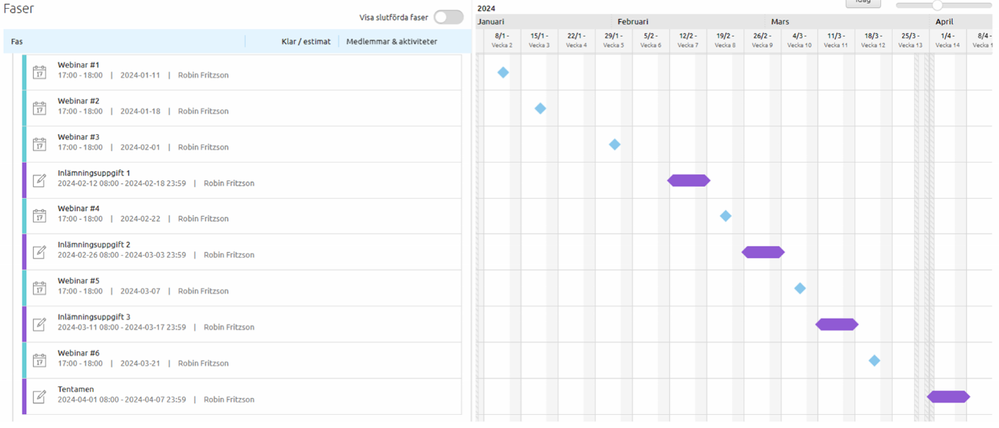Select Webinar #1 diamond milestone in timeline
Screen dimensions: 999x428
coord(503,73)
